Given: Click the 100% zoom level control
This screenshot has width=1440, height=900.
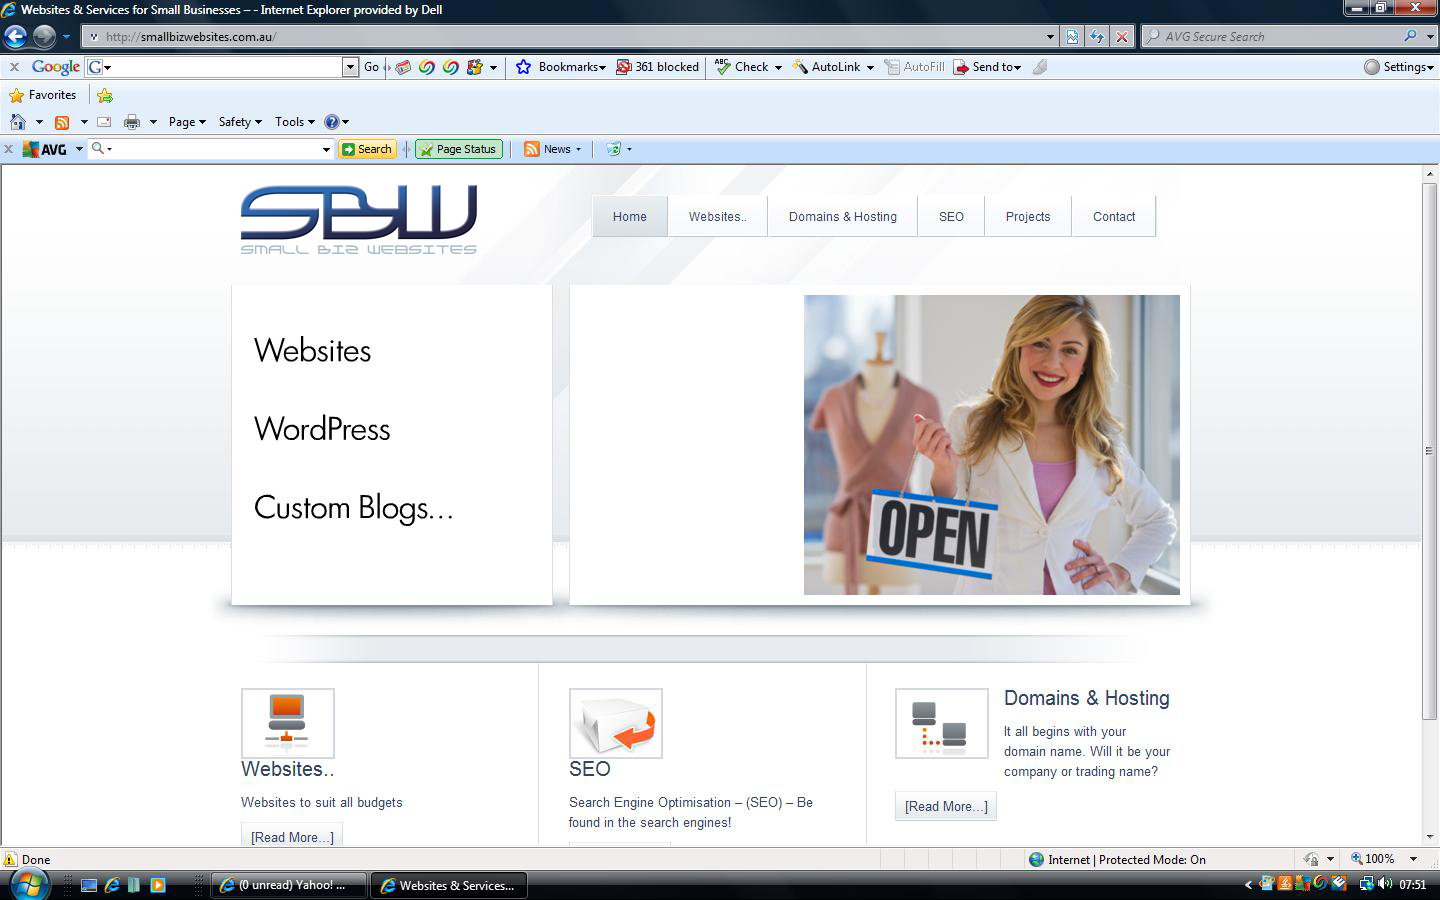Looking at the screenshot, I should point(1379,859).
